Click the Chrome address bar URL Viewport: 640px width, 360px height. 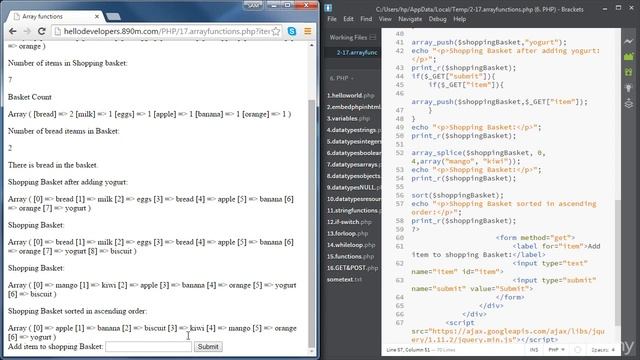pos(167,31)
